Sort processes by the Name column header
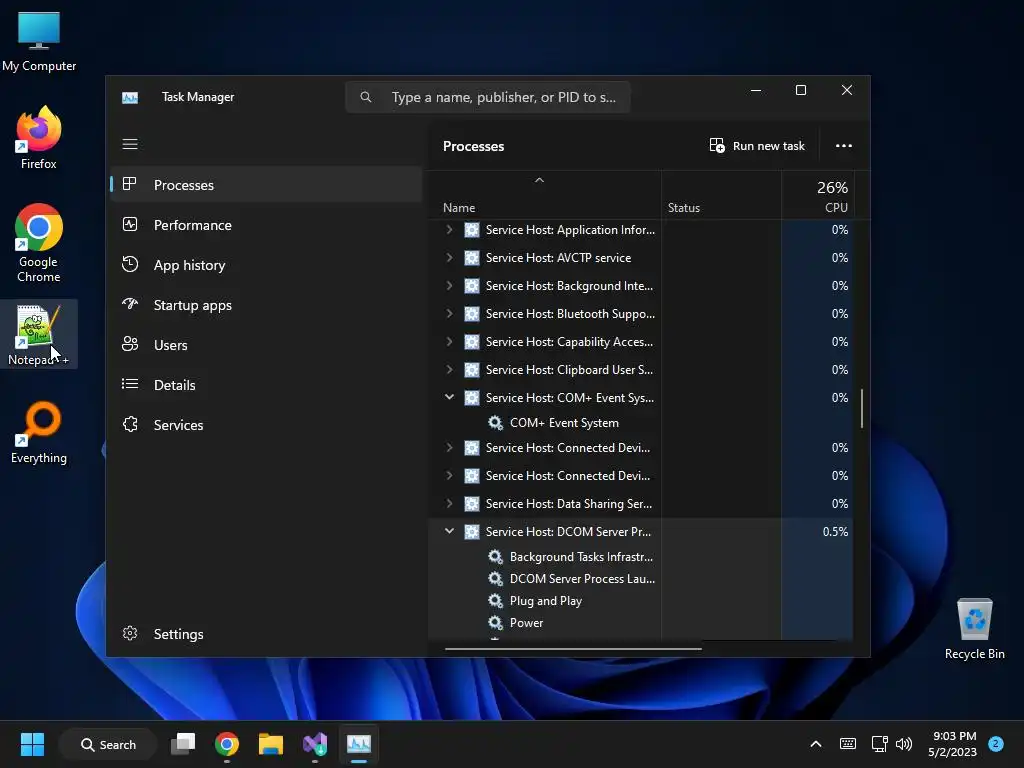The image size is (1024, 768). click(545, 195)
